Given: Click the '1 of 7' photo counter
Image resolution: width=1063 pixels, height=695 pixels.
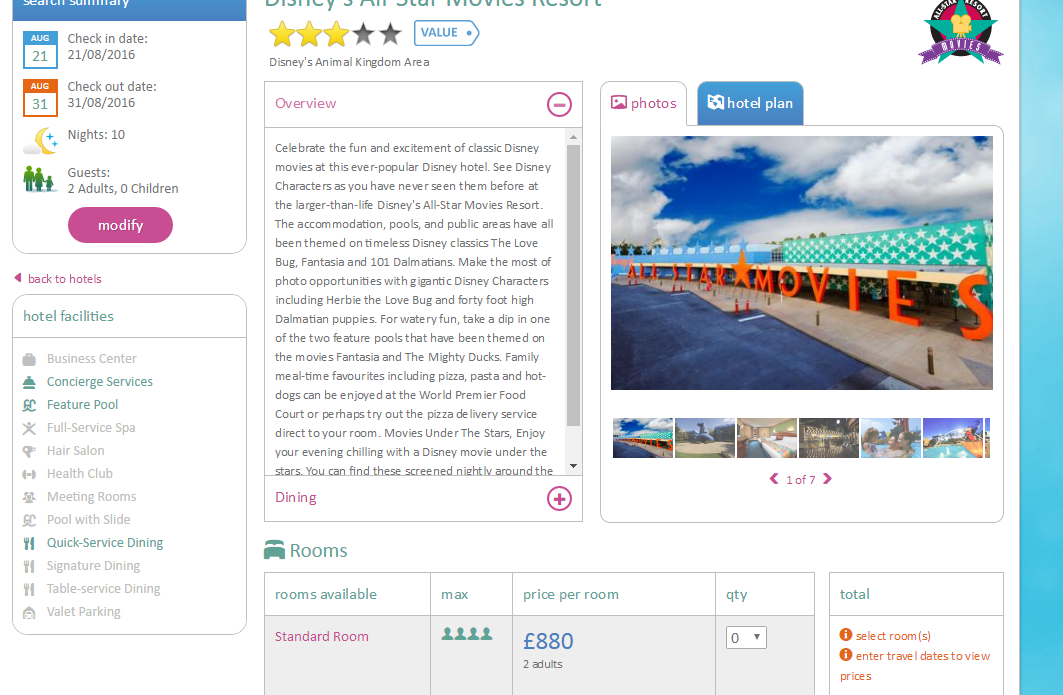Looking at the screenshot, I should 801,479.
